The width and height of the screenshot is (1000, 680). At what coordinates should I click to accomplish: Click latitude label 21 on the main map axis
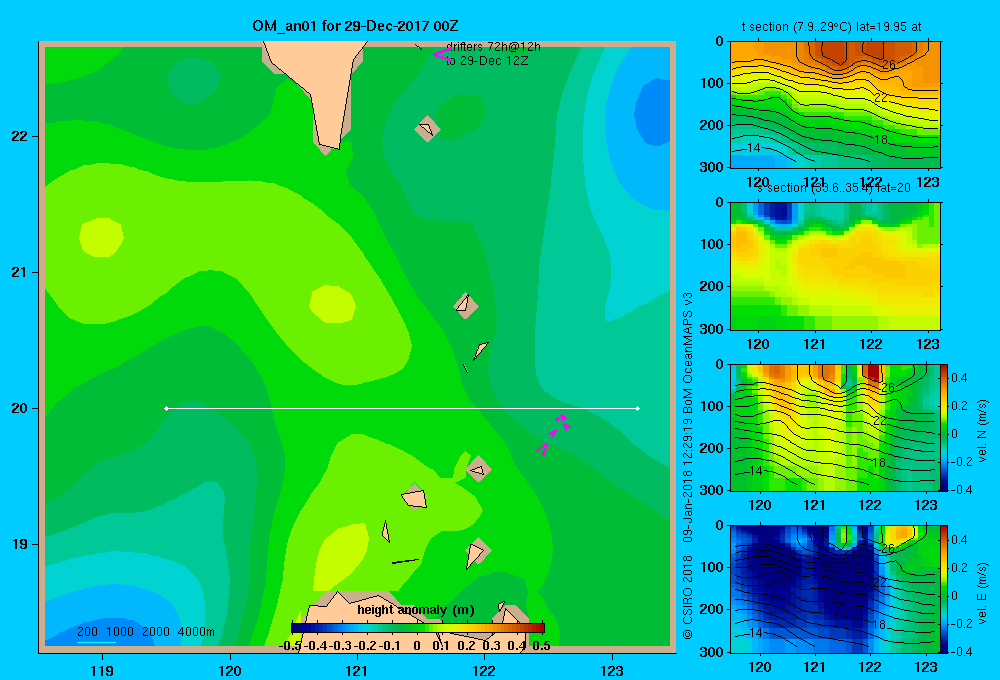(20, 272)
